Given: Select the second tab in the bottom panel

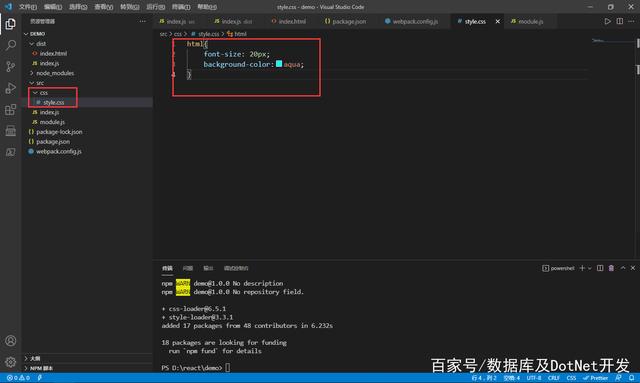Looking at the screenshot, I should (x=188, y=268).
